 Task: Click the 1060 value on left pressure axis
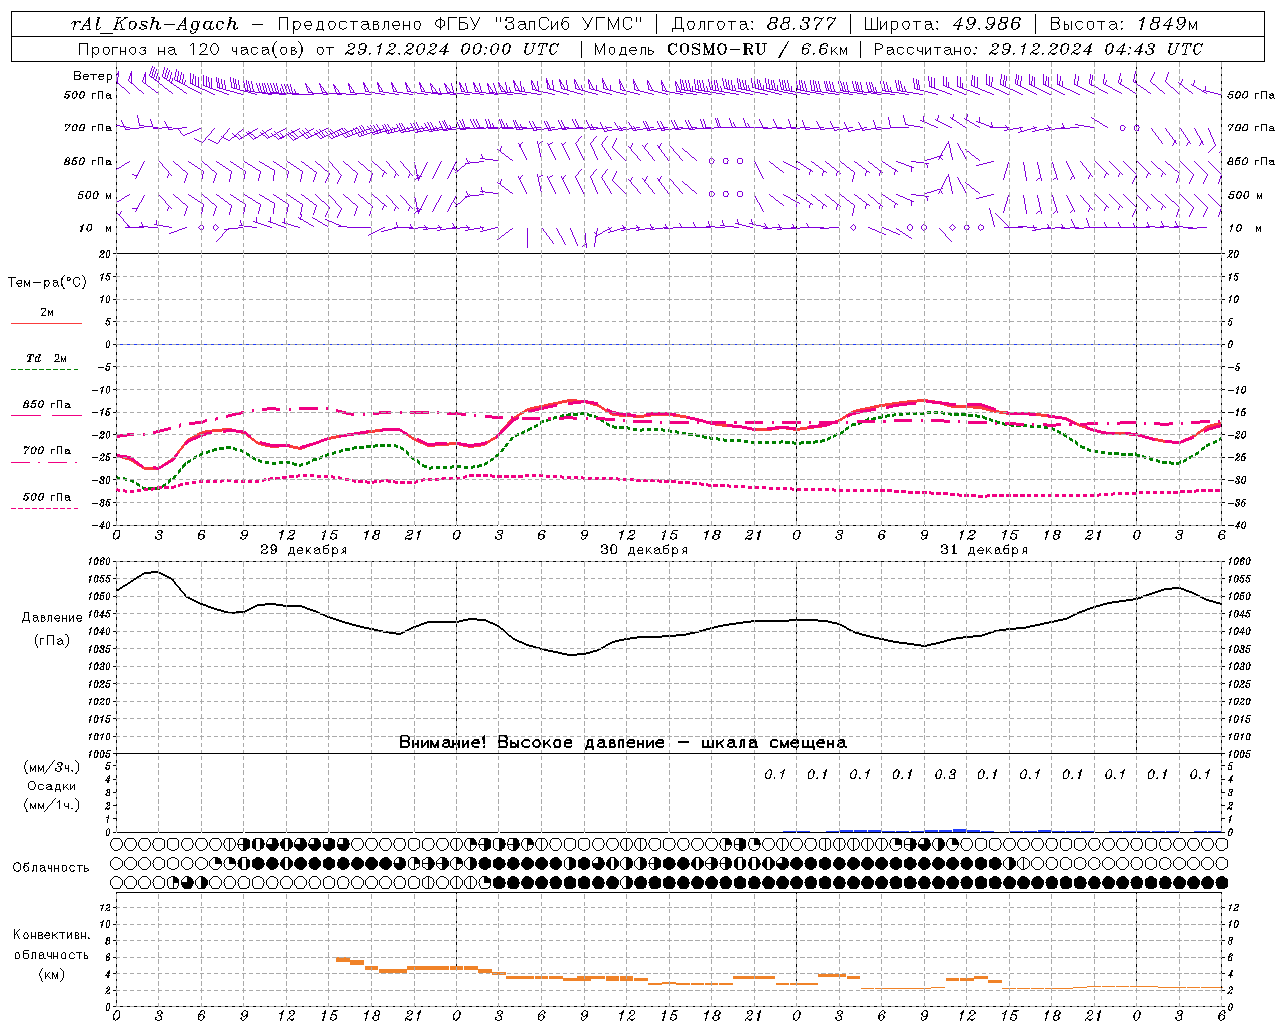(x=99, y=562)
